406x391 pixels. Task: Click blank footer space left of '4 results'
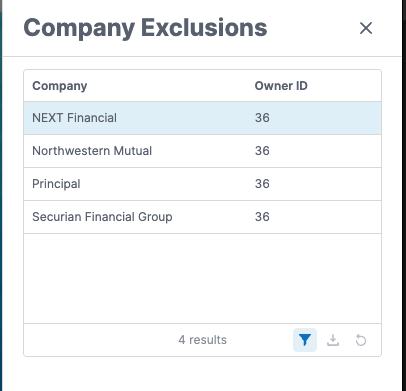pos(100,340)
